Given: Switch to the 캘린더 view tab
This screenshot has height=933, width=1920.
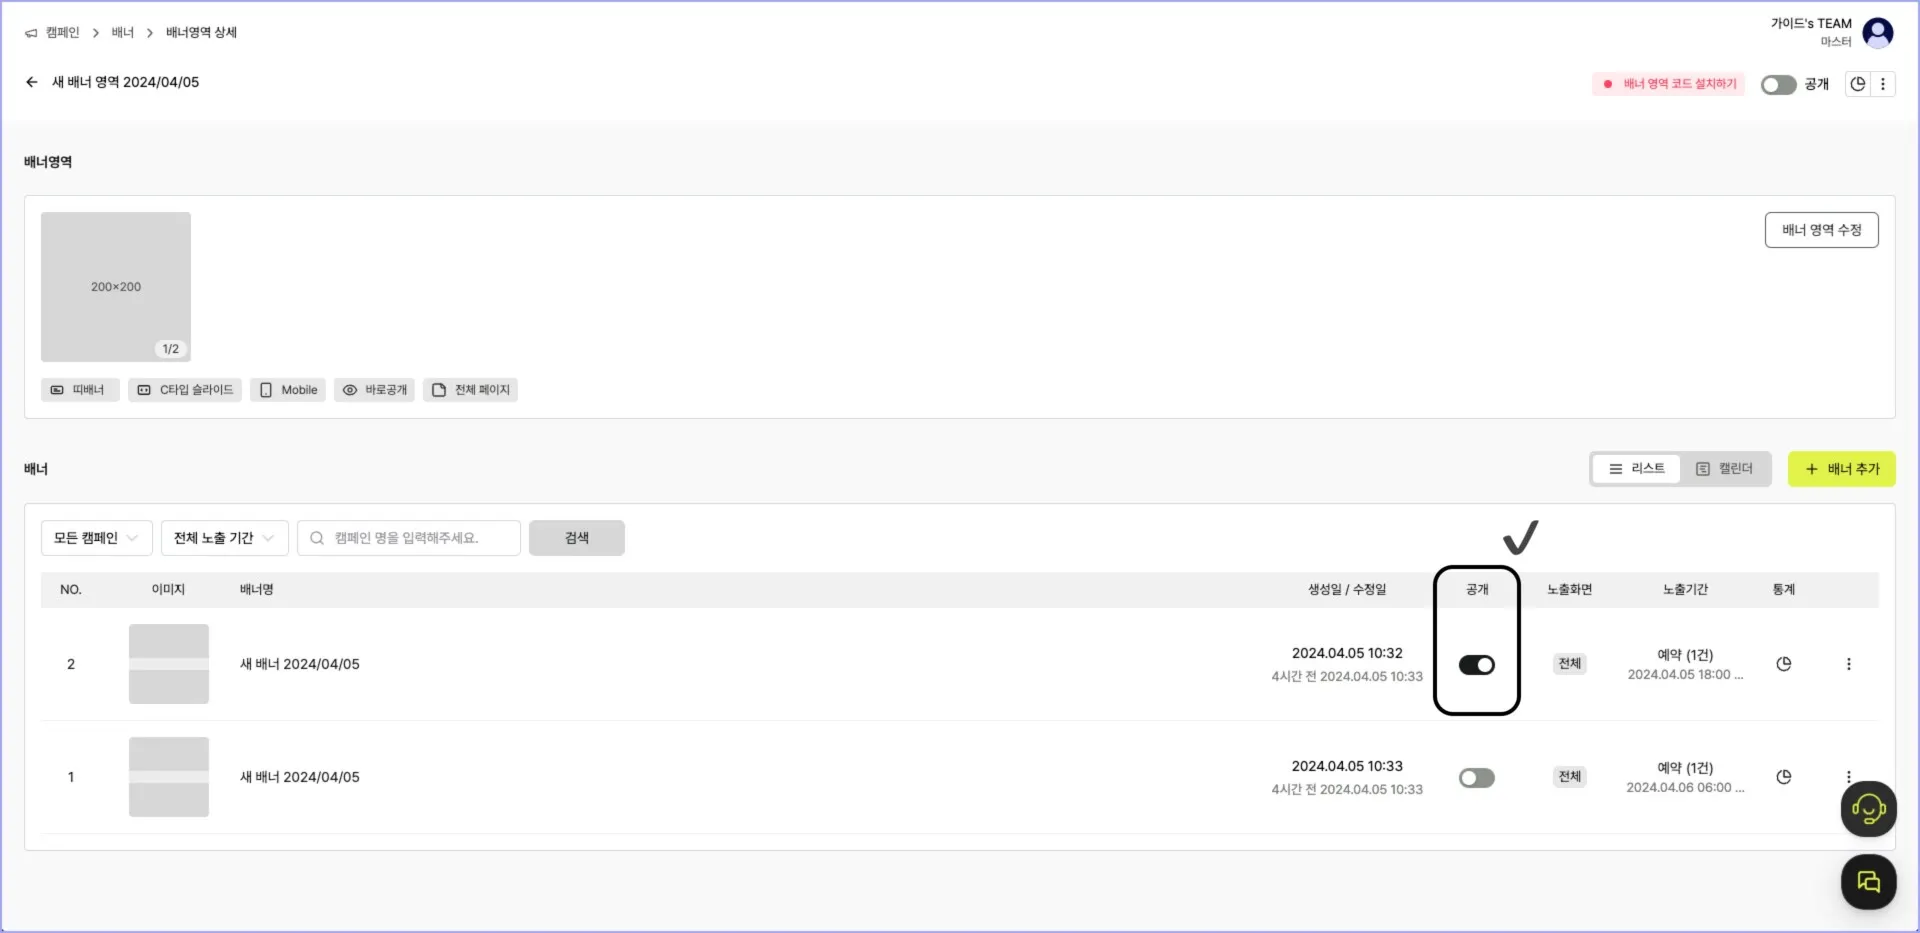Looking at the screenshot, I should [1725, 469].
